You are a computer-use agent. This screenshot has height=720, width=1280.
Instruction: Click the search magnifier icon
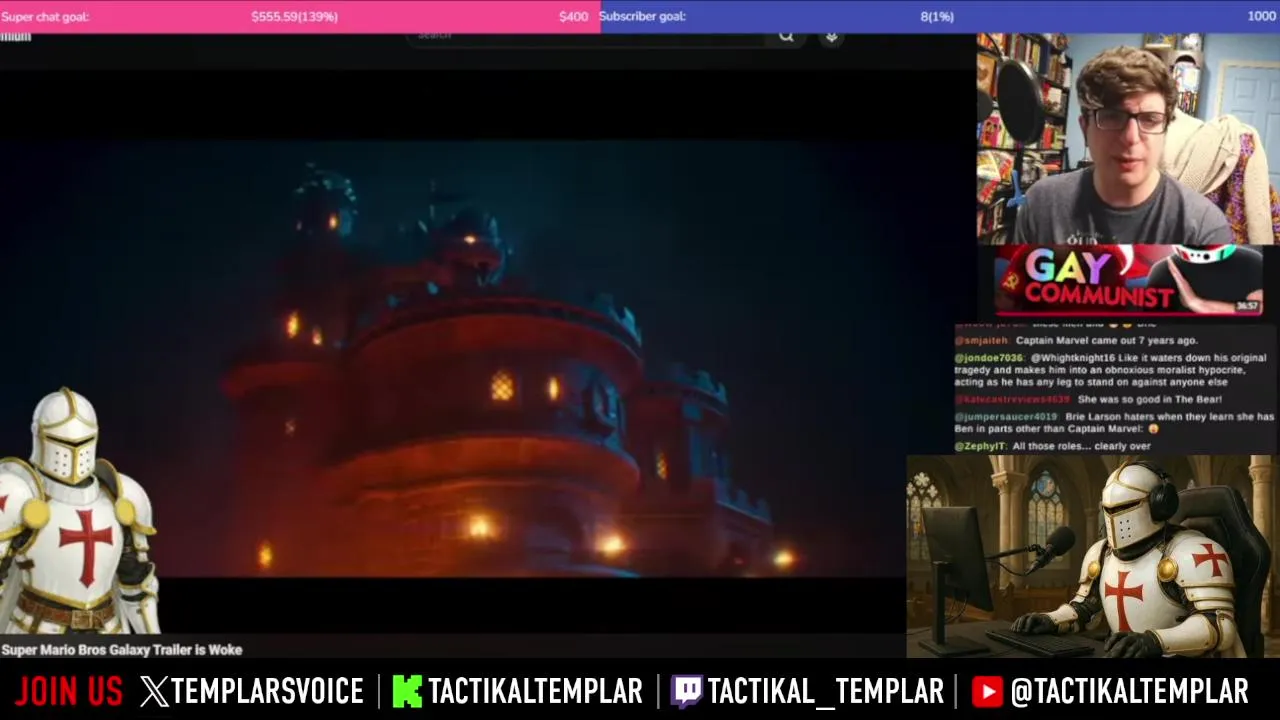786,37
